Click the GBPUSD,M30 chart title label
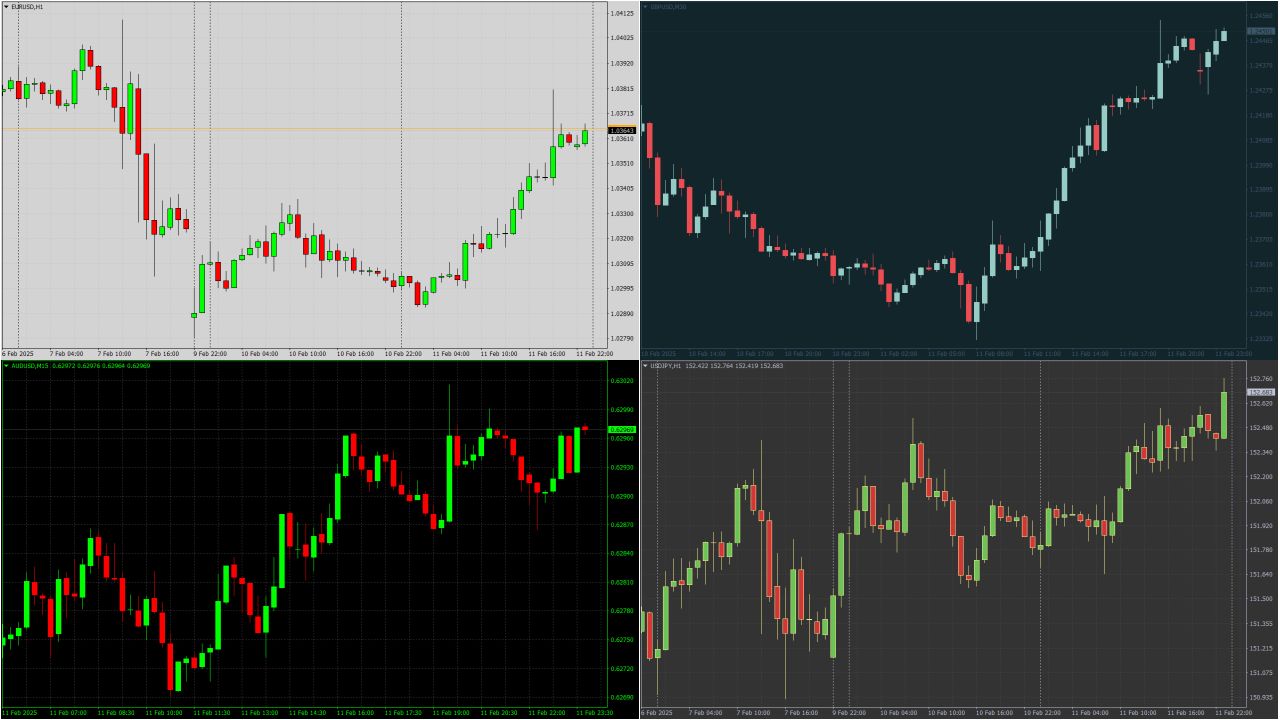 [670, 7]
